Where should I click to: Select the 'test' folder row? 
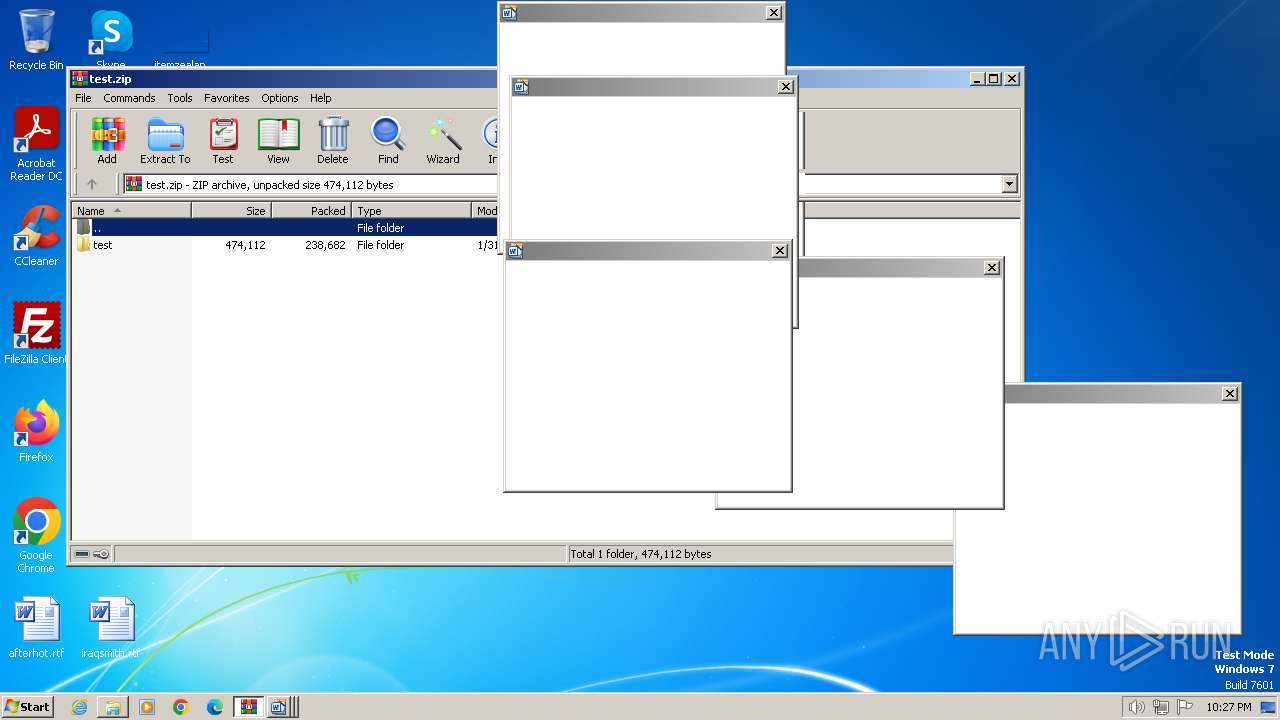[x=285, y=245]
